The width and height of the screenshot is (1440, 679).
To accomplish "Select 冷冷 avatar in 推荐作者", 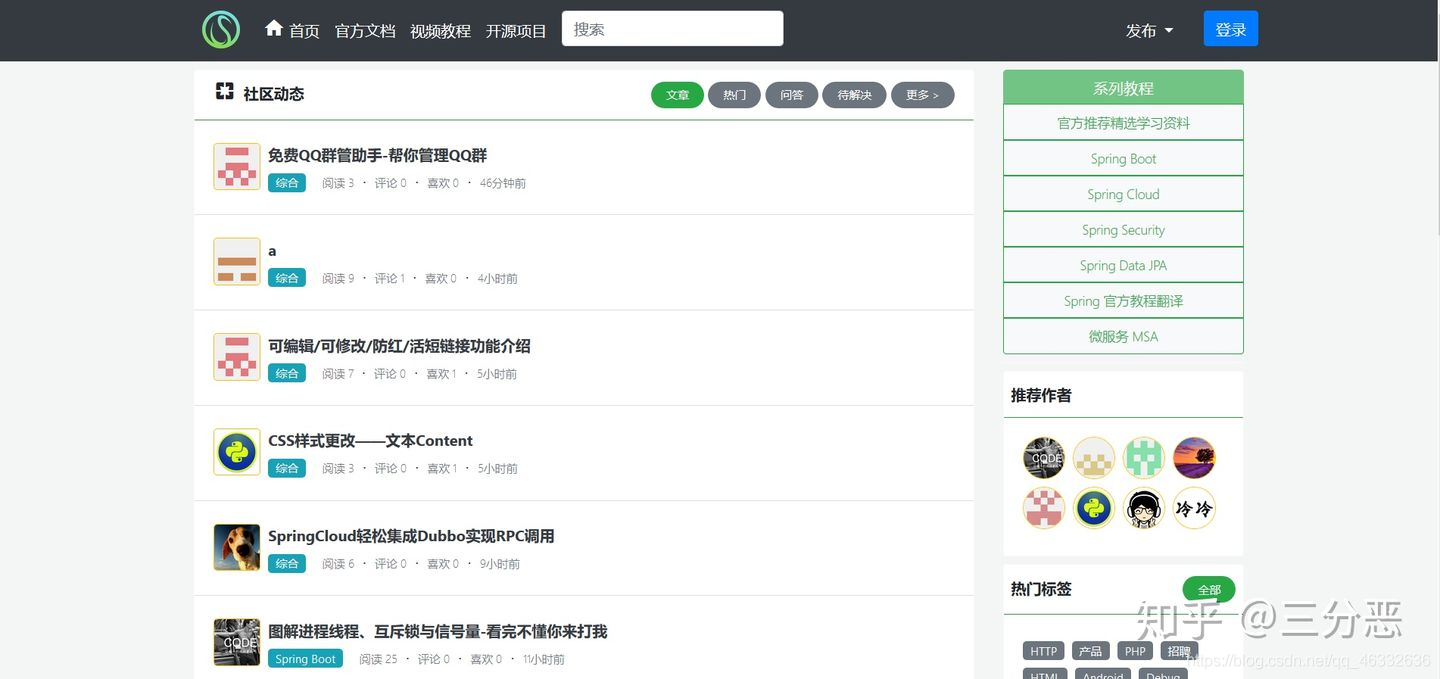I will click(x=1194, y=508).
